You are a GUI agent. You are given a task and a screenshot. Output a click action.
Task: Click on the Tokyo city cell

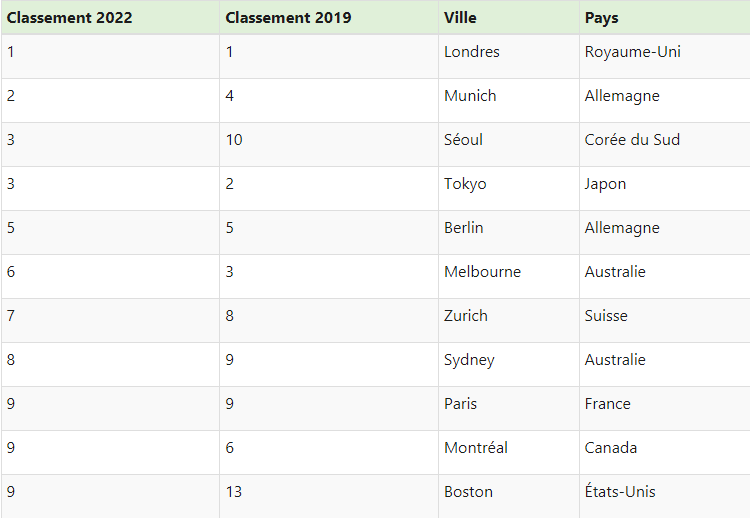click(508, 188)
